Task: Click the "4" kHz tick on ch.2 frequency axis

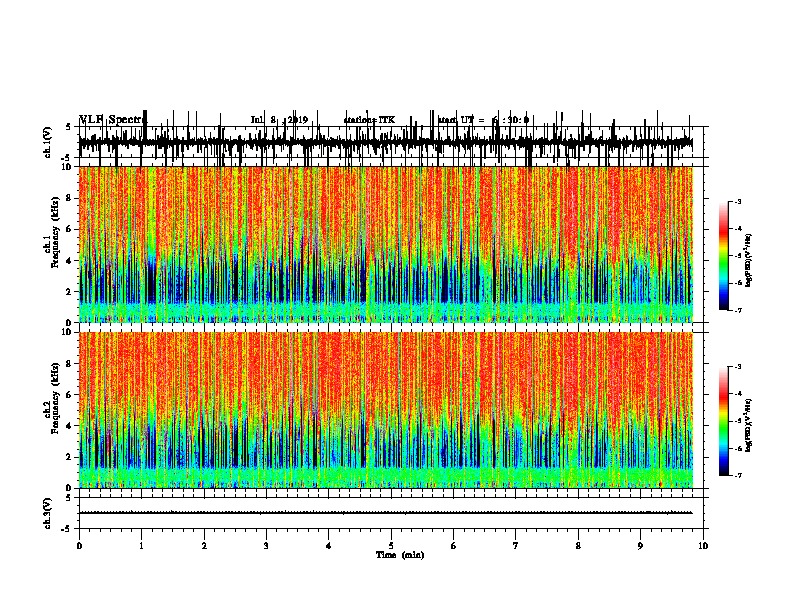Action: [70, 426]
